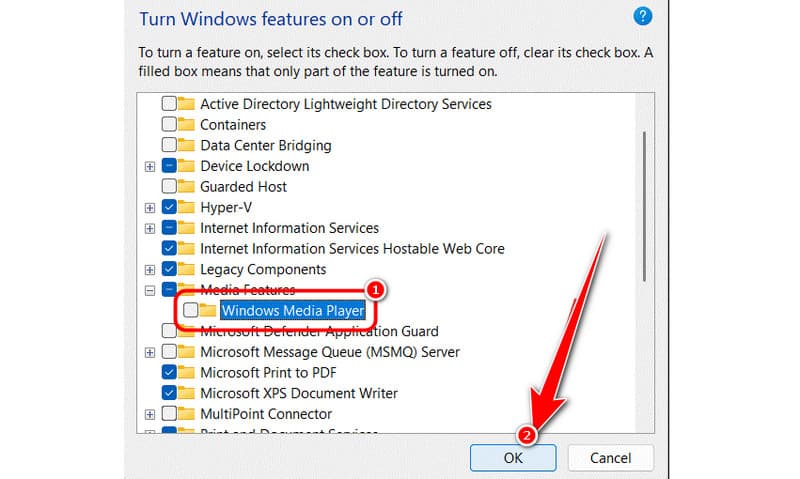Click the help question mark icon
The image size is (800, 479).
click(x=643, y=16)
